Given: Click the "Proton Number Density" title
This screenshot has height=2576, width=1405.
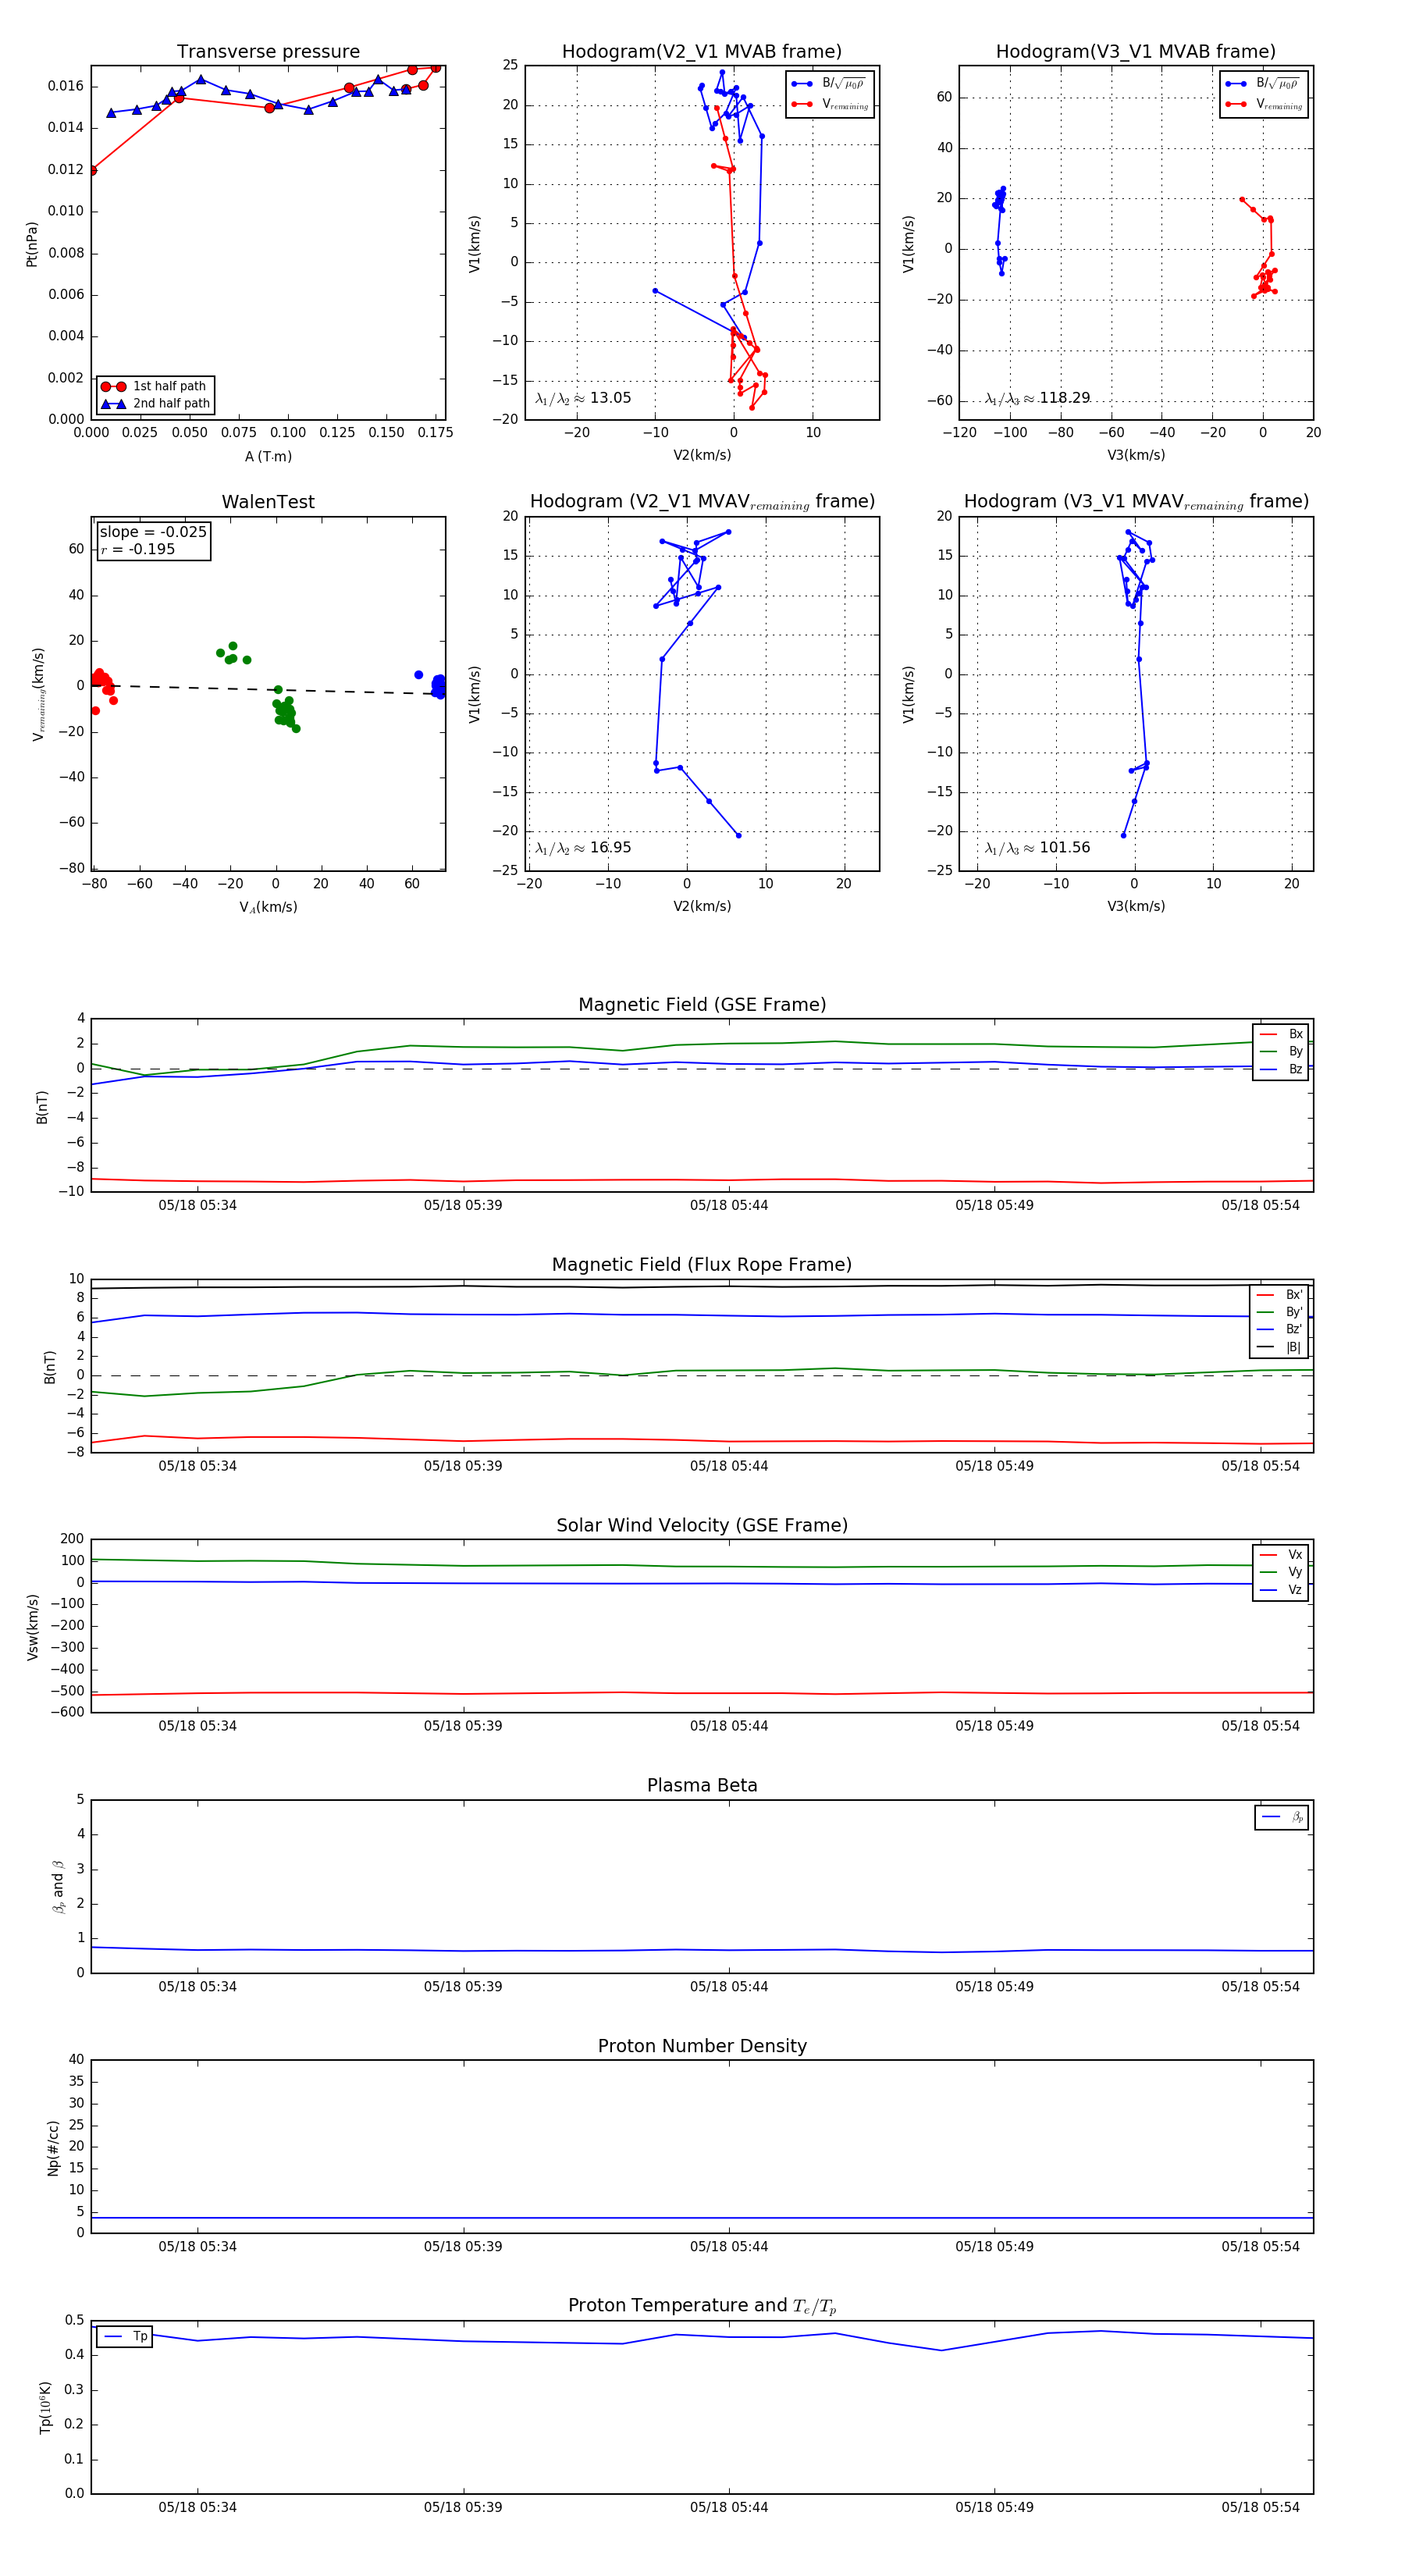Looking at the screenshot, I should (702, 2046).
